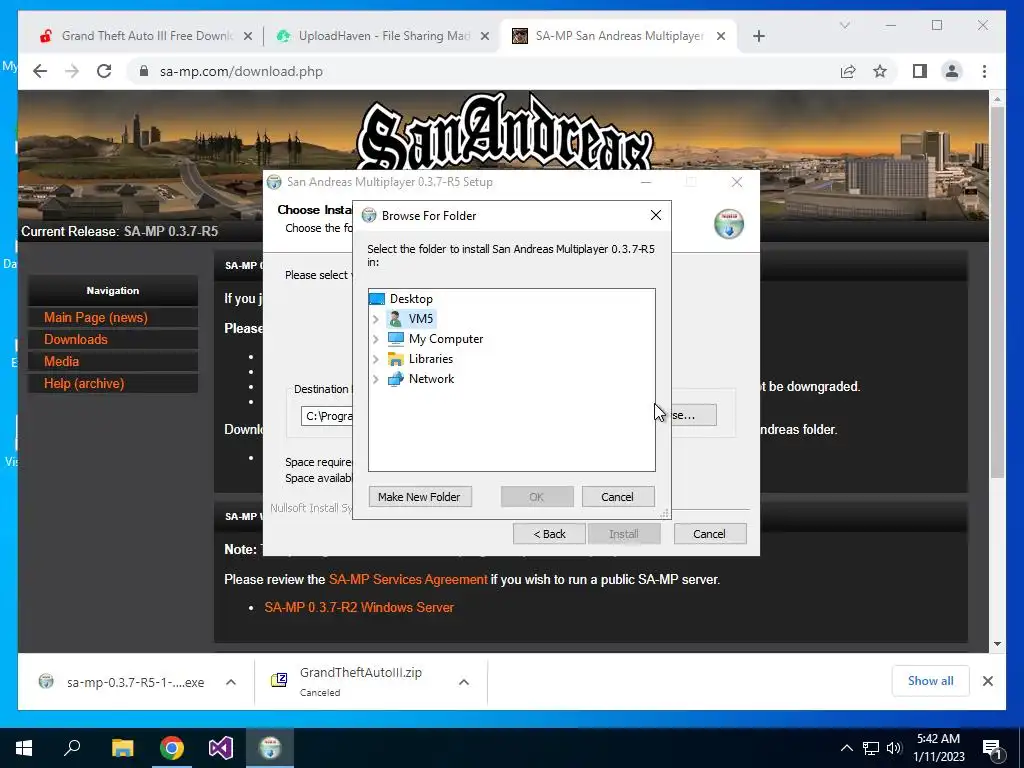1024x768 pixels.
Task: Open the notification center
Action: click(992, 748)
